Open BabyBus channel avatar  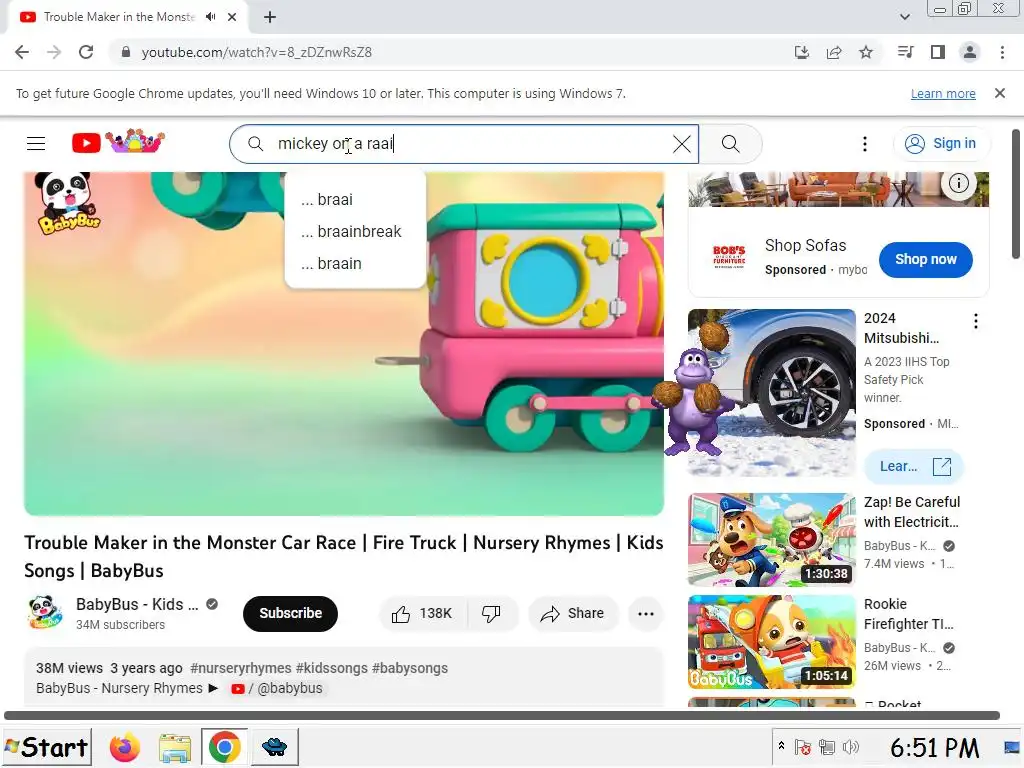pos(44,613)
